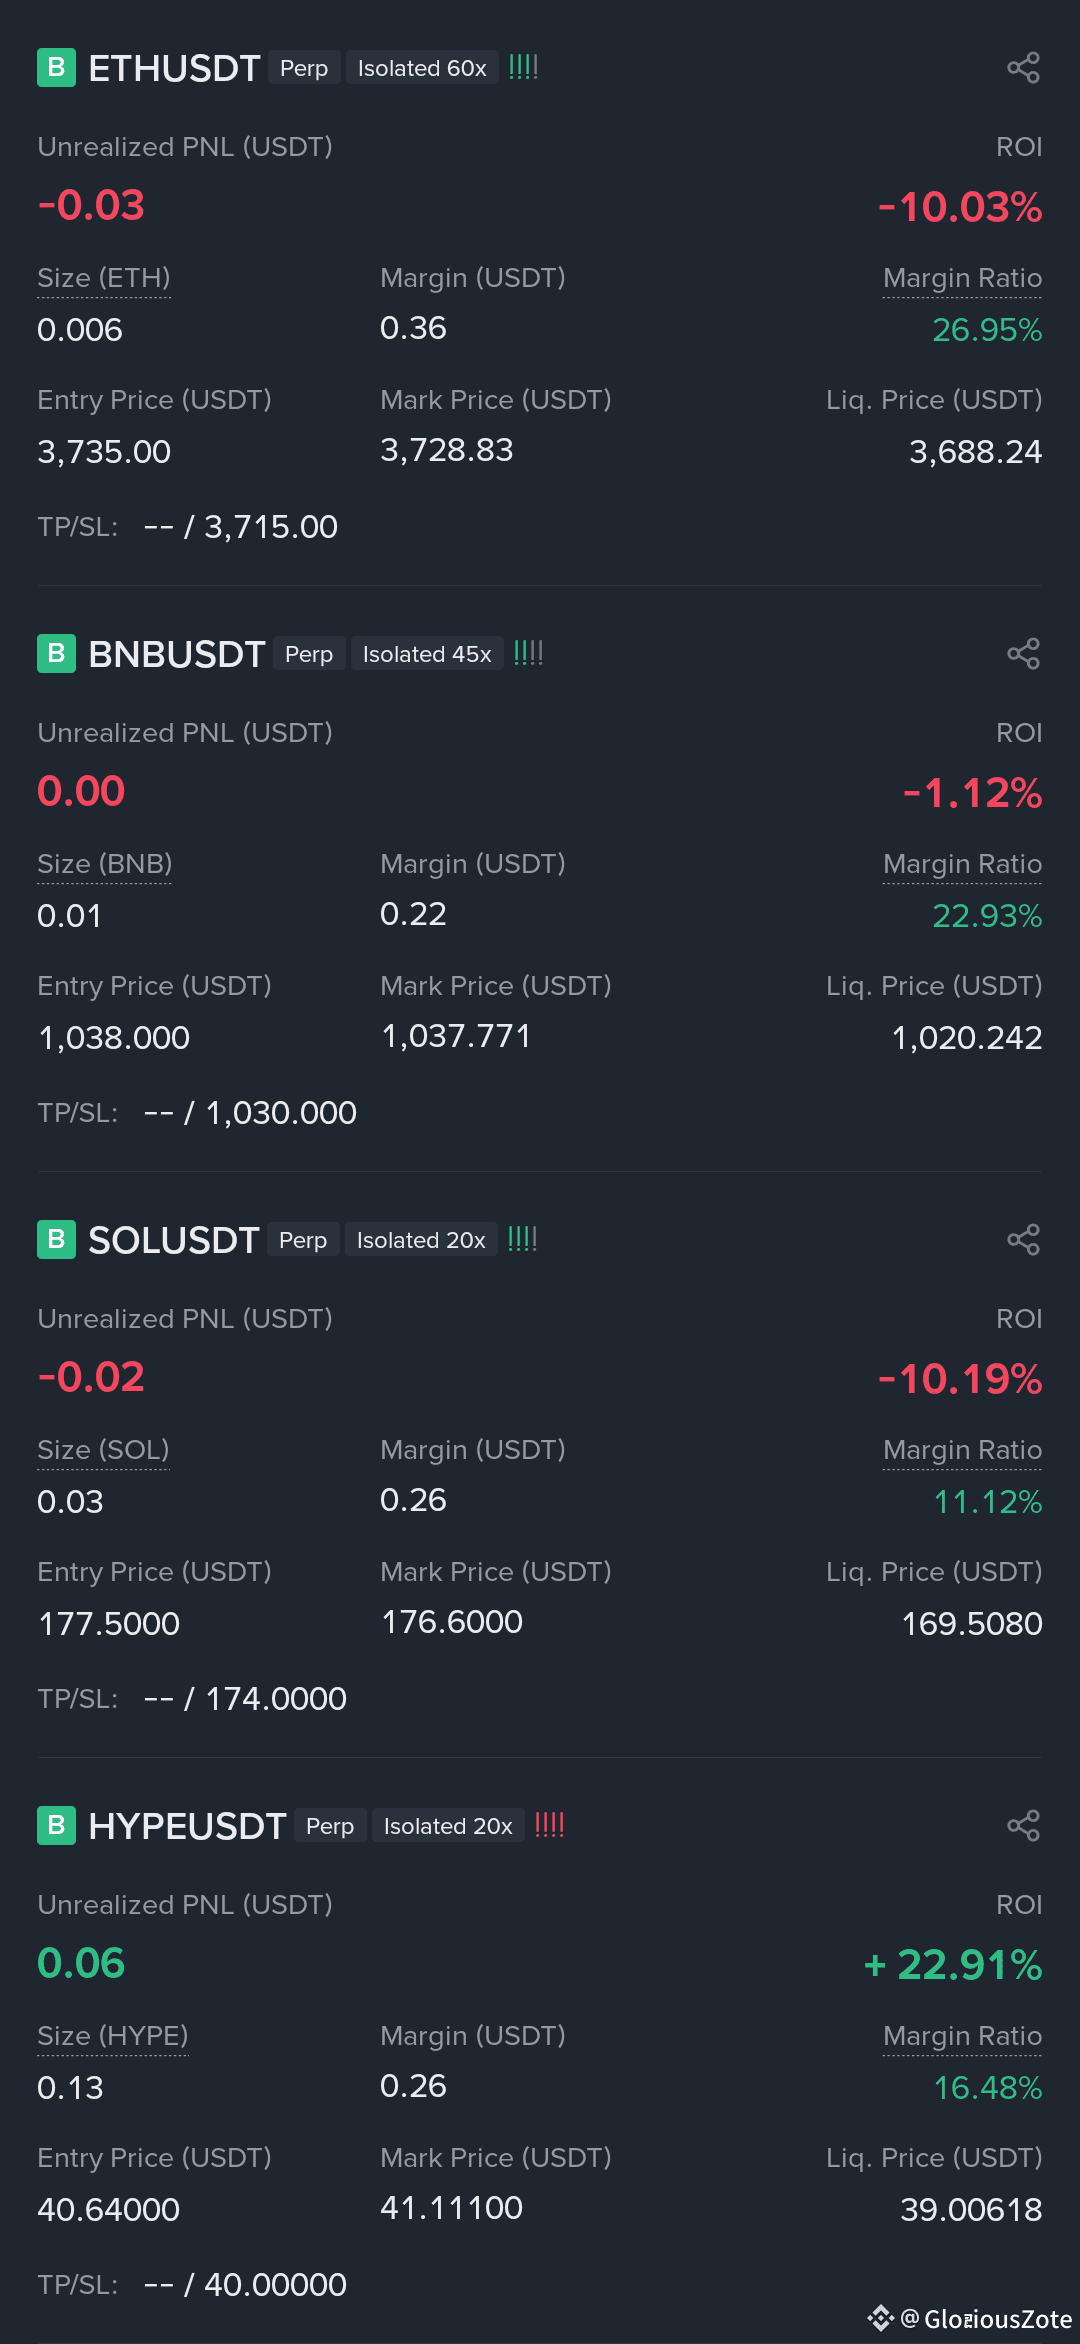This screenshot has height=2344, width=1080.
Task: Share the BNBUSDT position
Action: click(x=1023, y=654)
